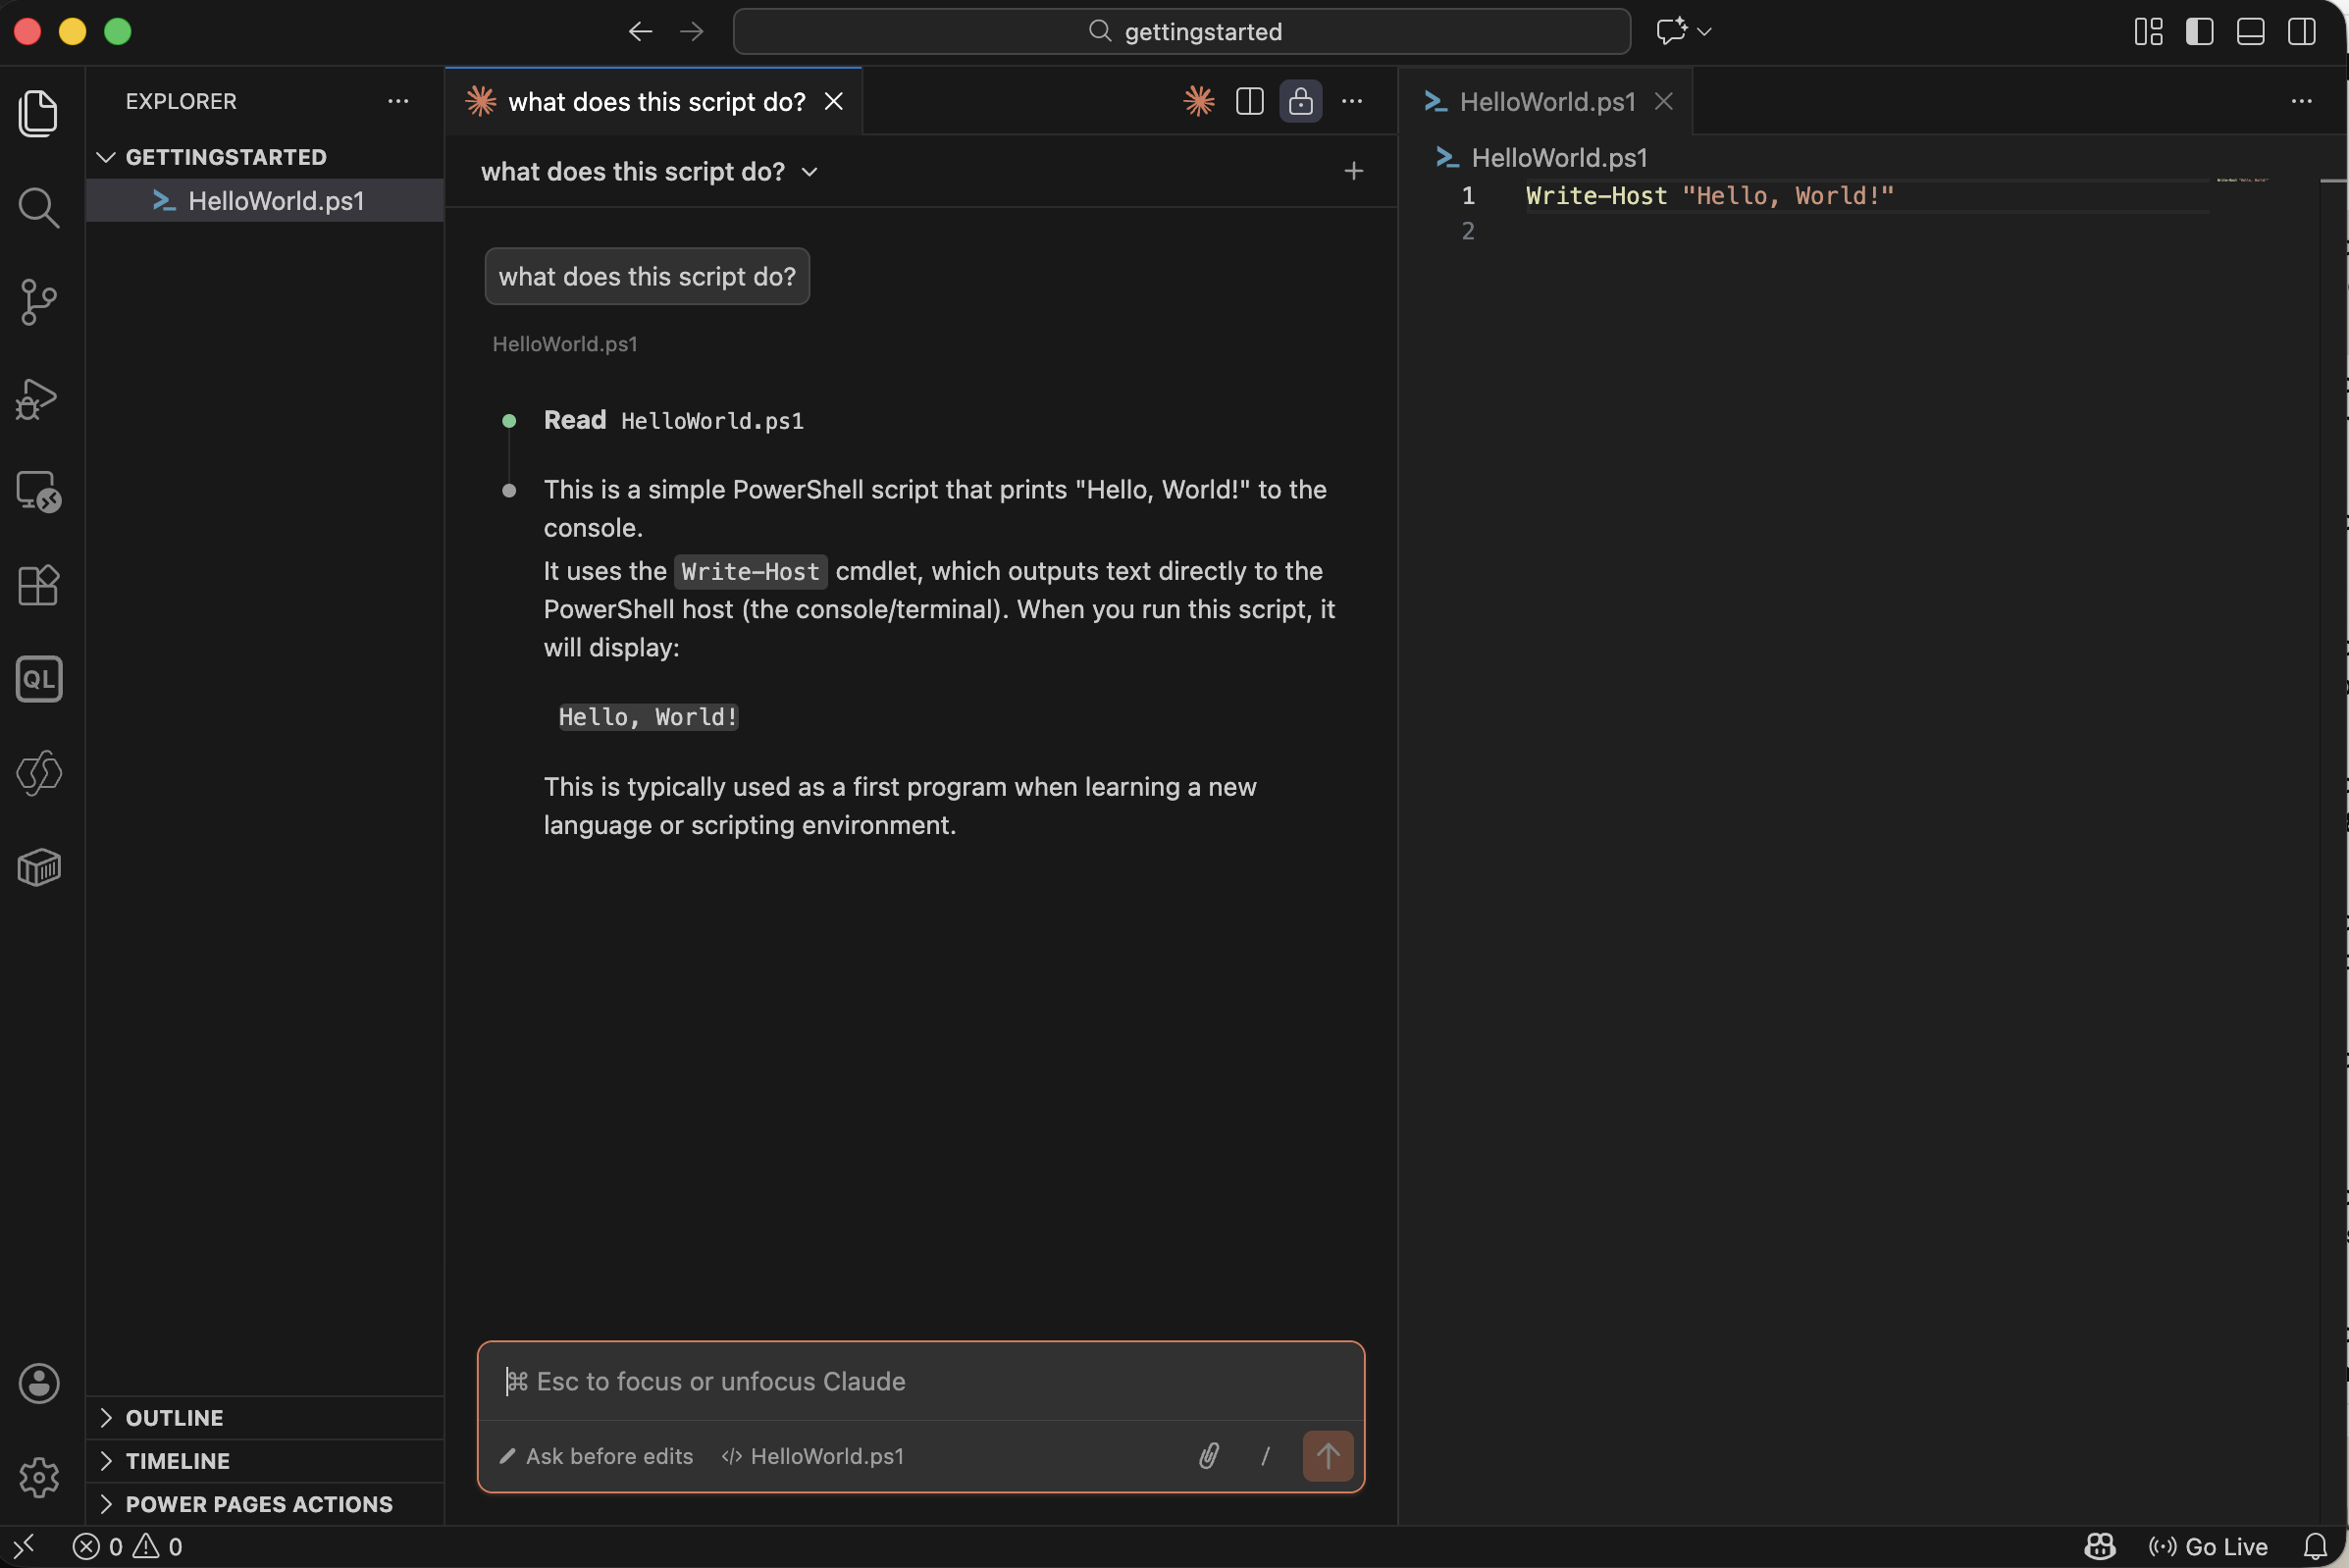Click the attachment paperclip in Claude input
Screen dimensions: 2349x1568
(x=1208, y=1456)
